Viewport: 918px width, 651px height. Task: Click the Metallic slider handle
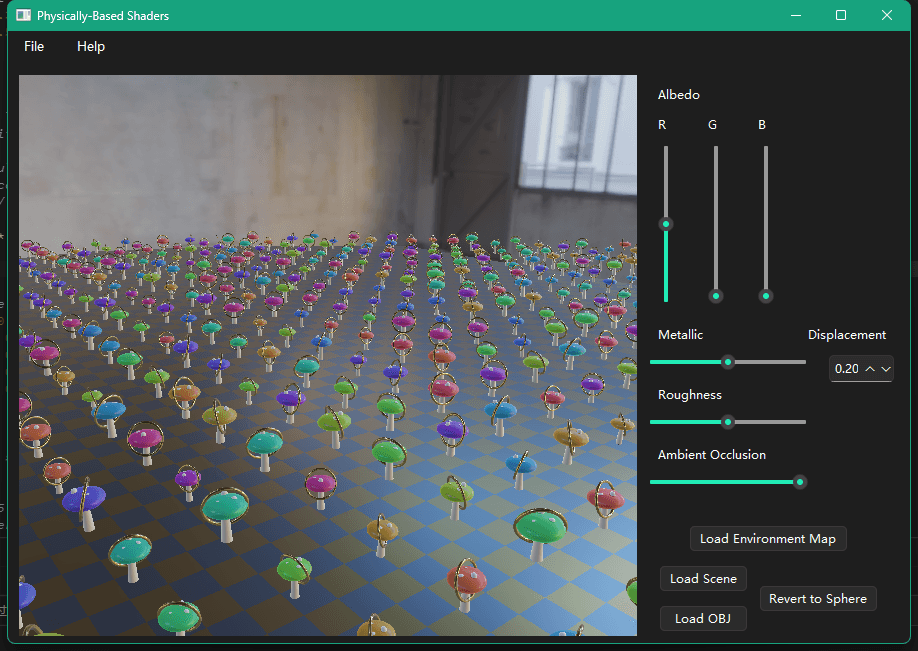click(x=728, y=362)
